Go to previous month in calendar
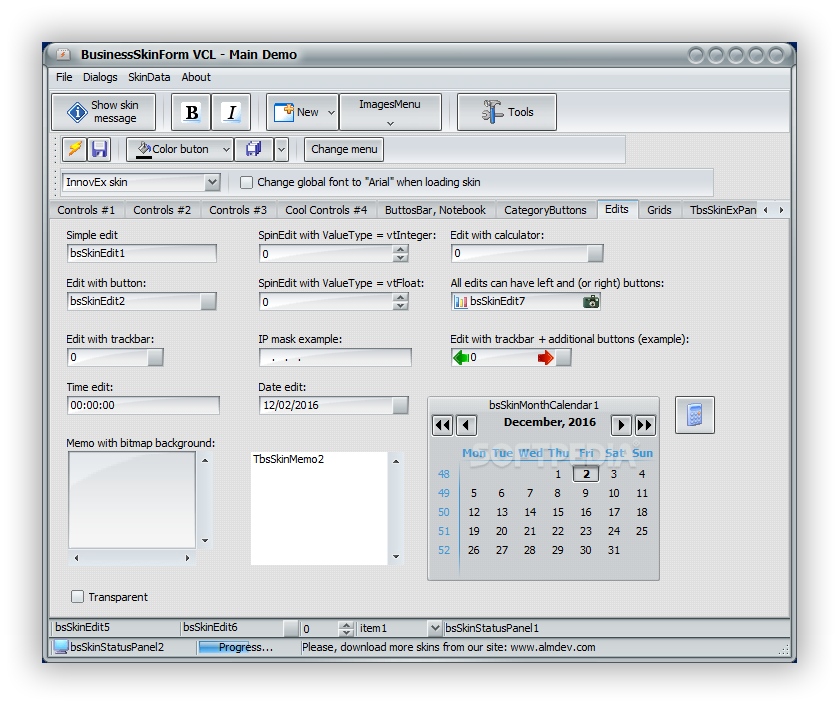 467,425
